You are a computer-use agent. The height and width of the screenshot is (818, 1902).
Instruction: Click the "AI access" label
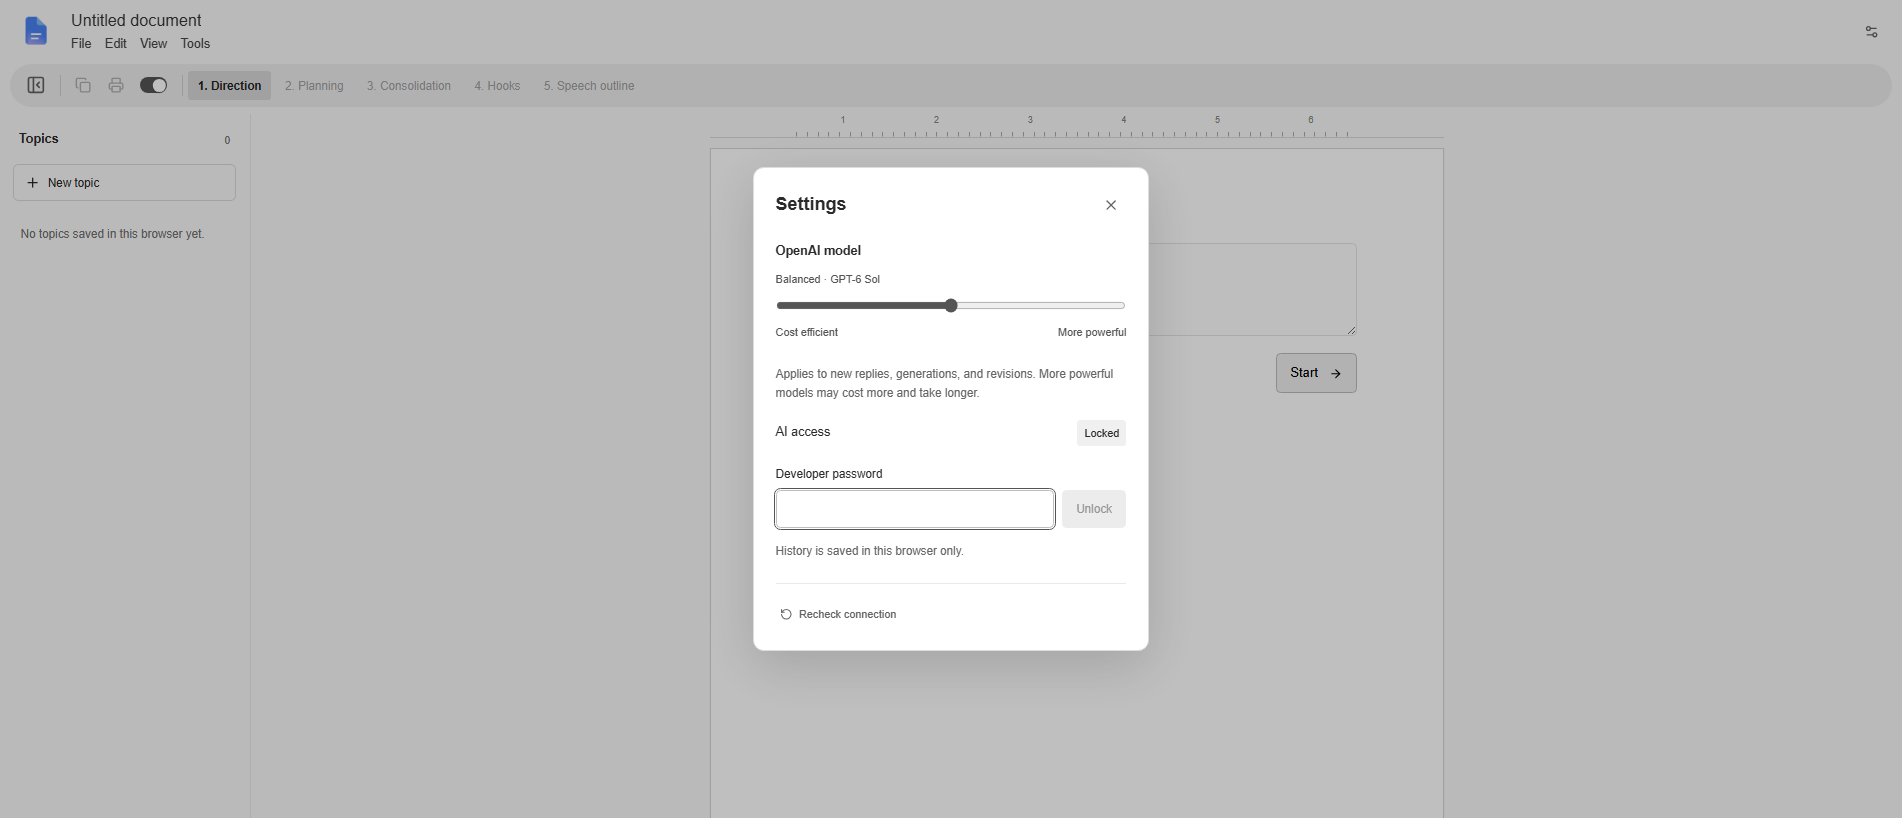[x=802, y=432]
